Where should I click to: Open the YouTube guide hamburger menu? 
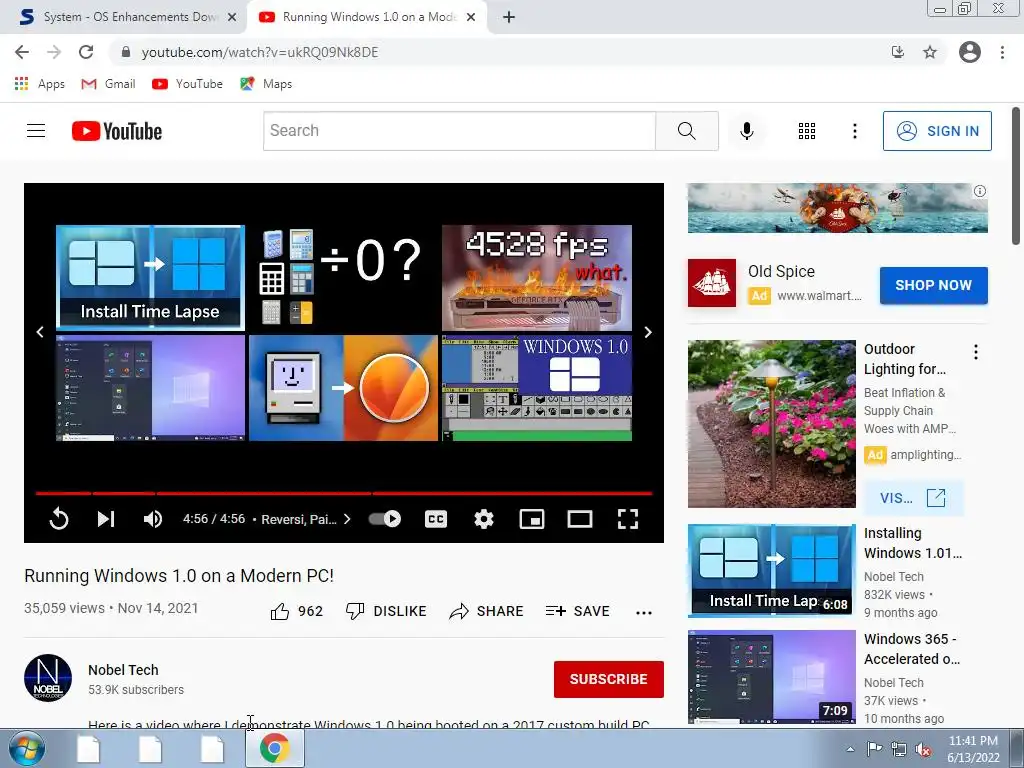pyautogui.click(x=36, y=131)
